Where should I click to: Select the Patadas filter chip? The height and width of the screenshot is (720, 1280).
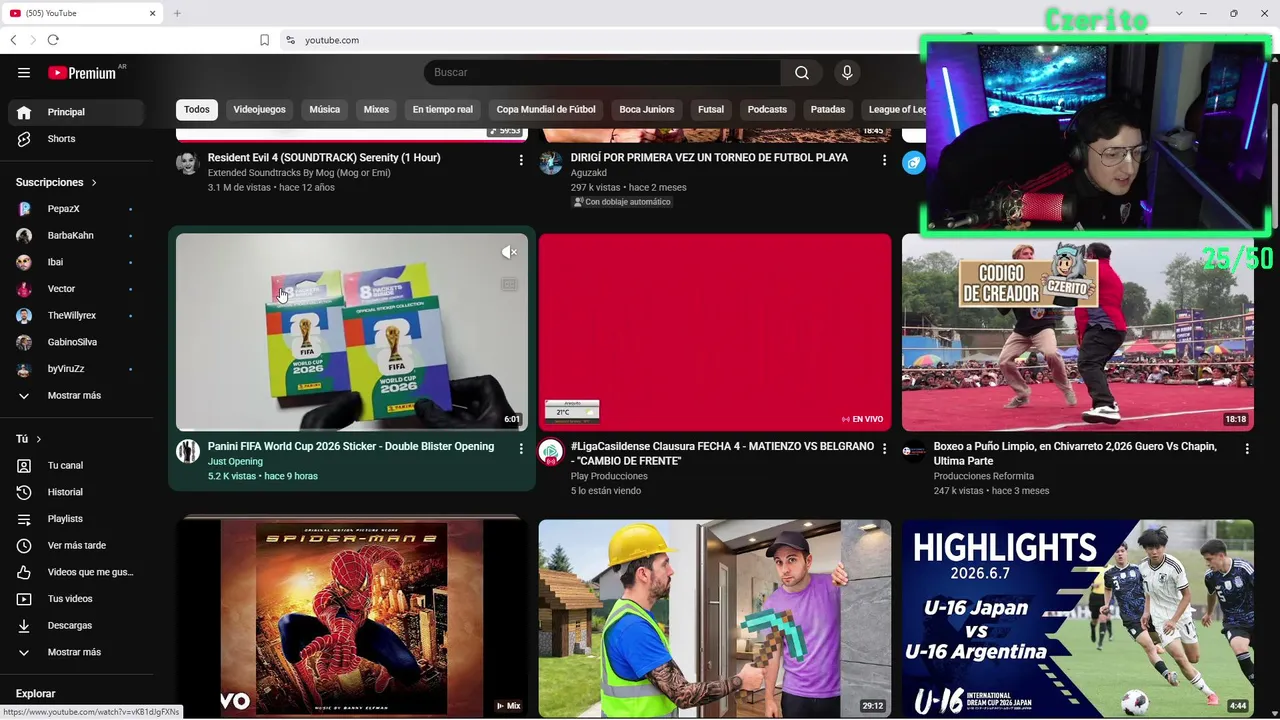click(828, 110)
